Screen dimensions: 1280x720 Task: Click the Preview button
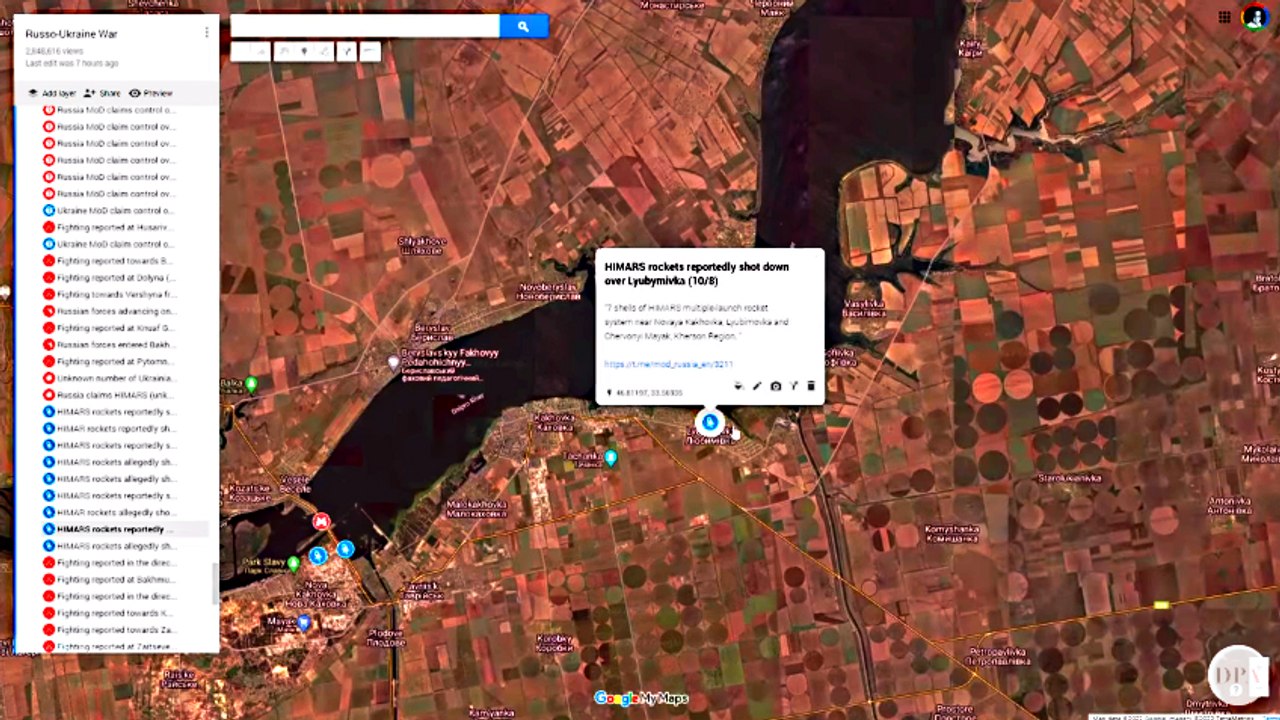click(151, 93)
